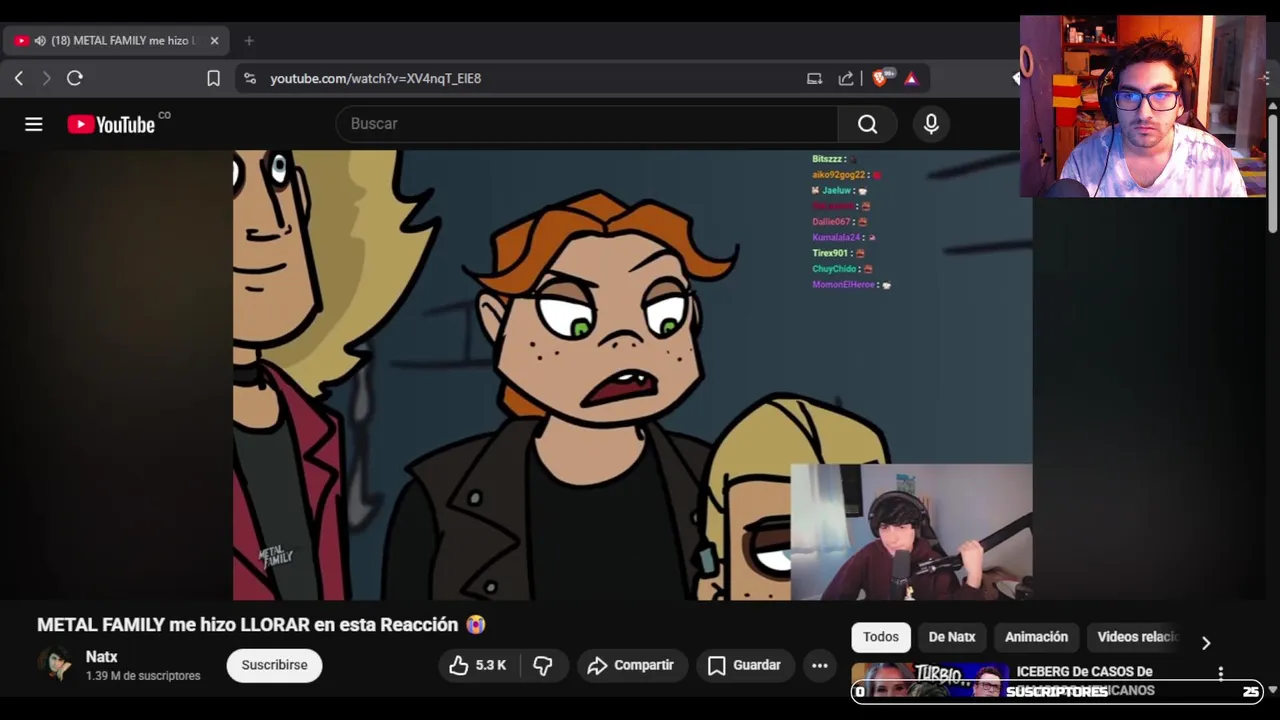This screenshot has height=720, width=1280.
Task: Open Brave Shields lion icon
Action: (x=880, y=78)
